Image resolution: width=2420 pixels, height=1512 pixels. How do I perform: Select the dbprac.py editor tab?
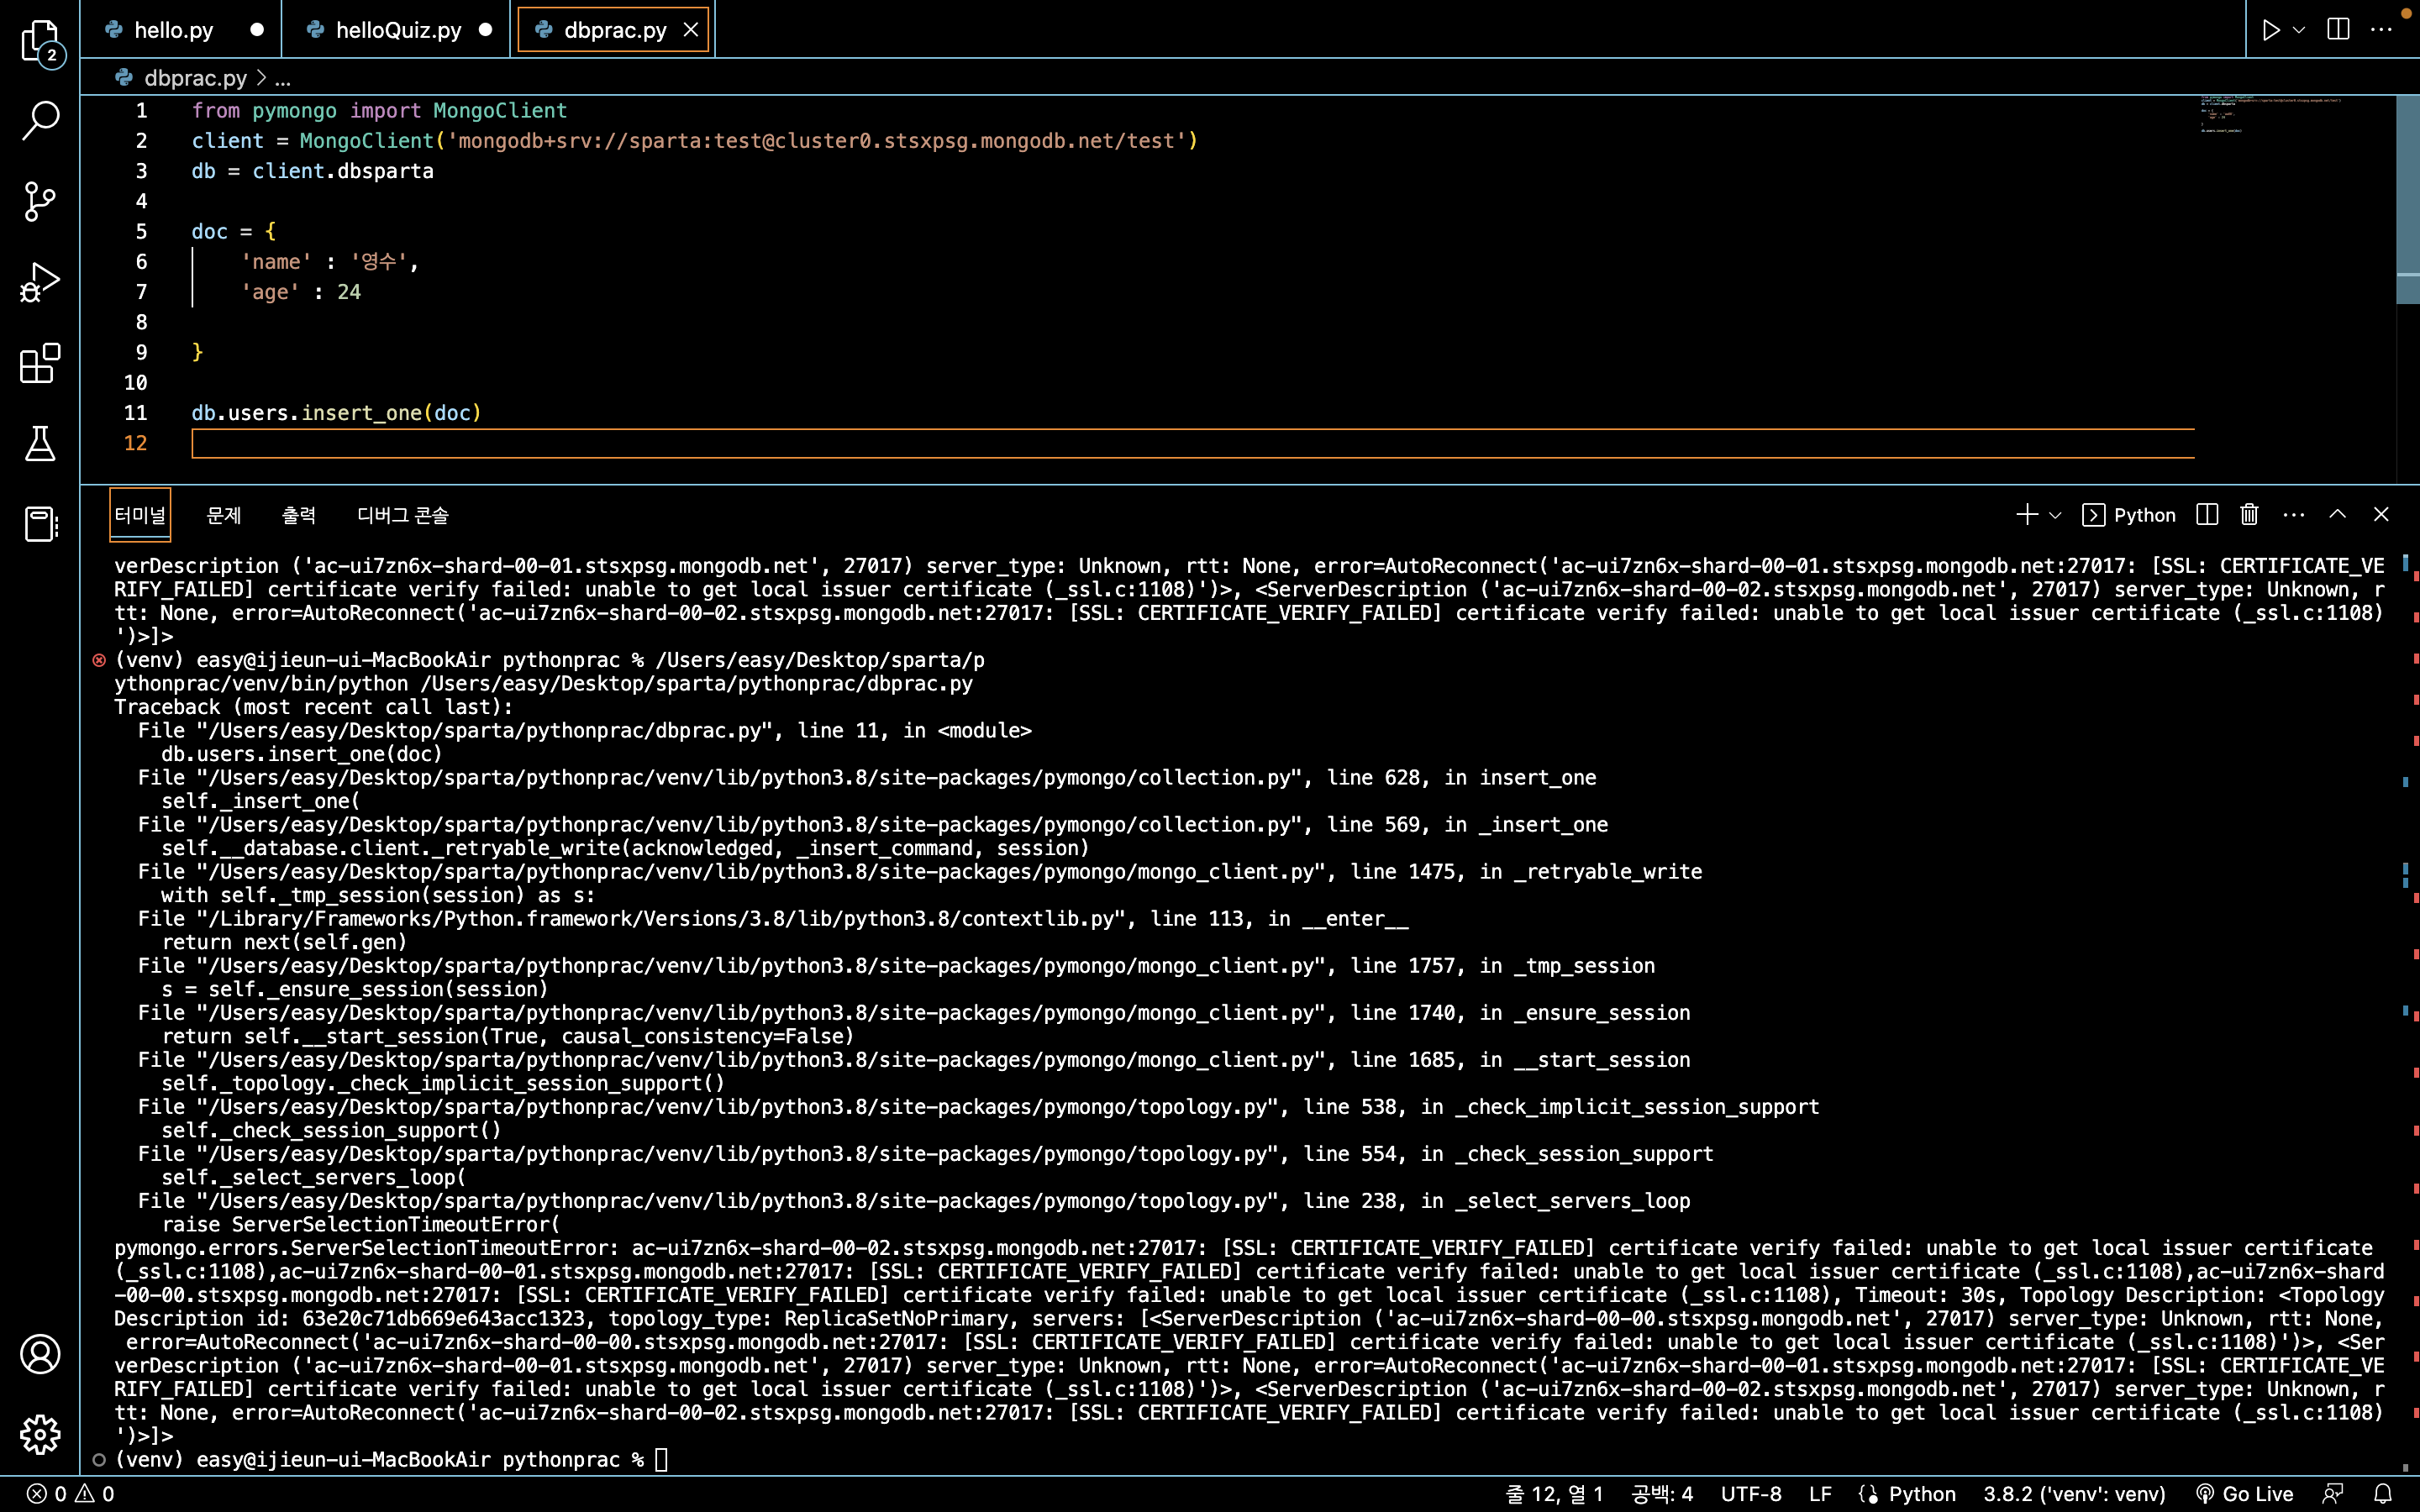pyautogui.click(x=613, y=30)
